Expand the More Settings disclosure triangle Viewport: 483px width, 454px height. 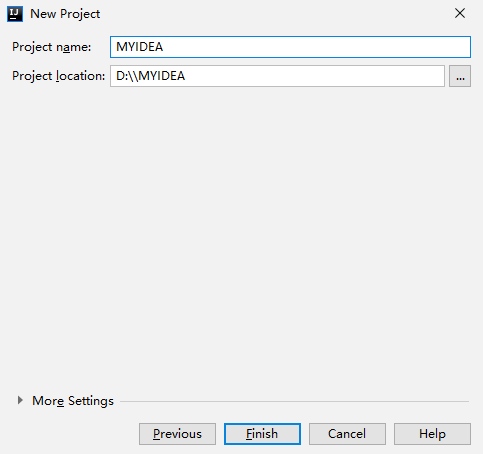pyautogui.click(x=20, y=400)
